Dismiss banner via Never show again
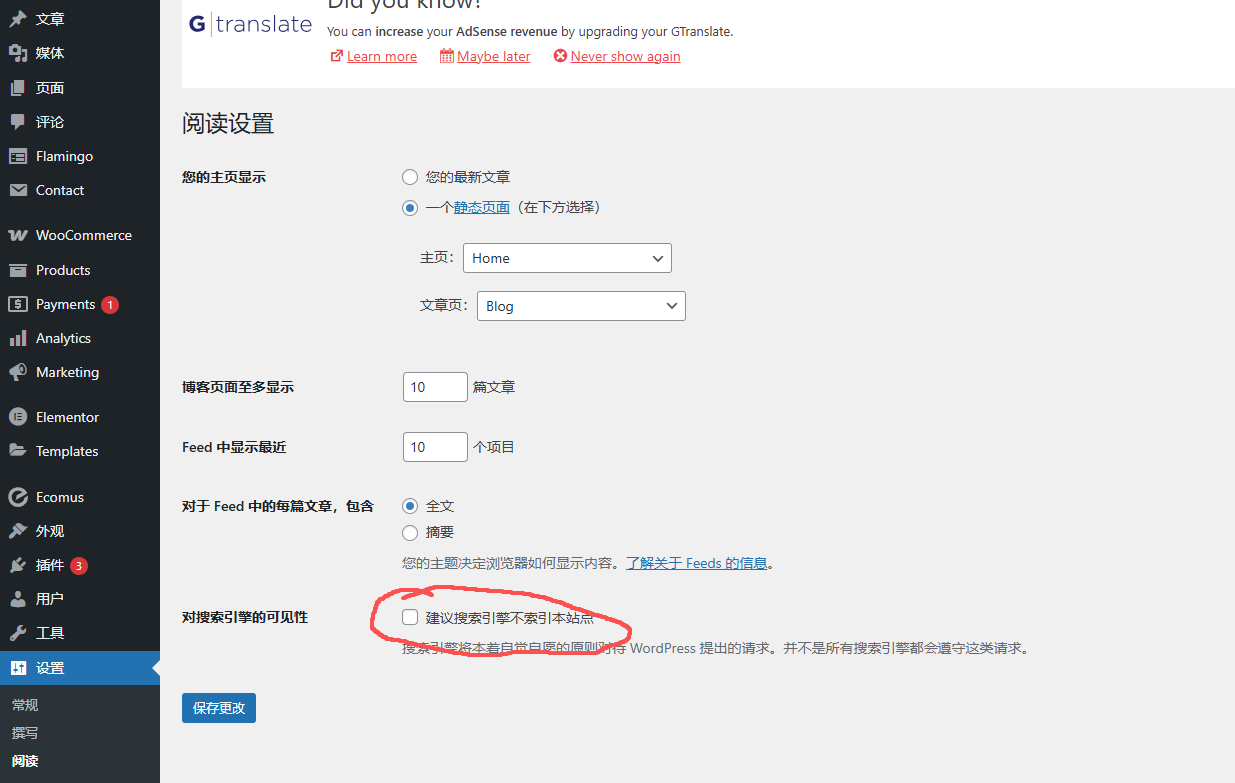The height and width of the screenshot is (783, 1235). [625, 56]
